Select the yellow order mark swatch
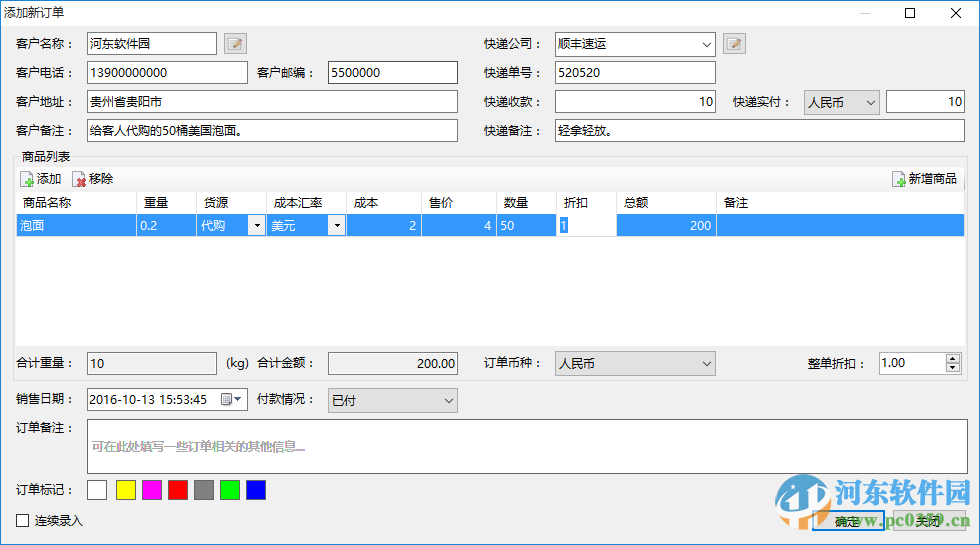 (x=126, y=490)
